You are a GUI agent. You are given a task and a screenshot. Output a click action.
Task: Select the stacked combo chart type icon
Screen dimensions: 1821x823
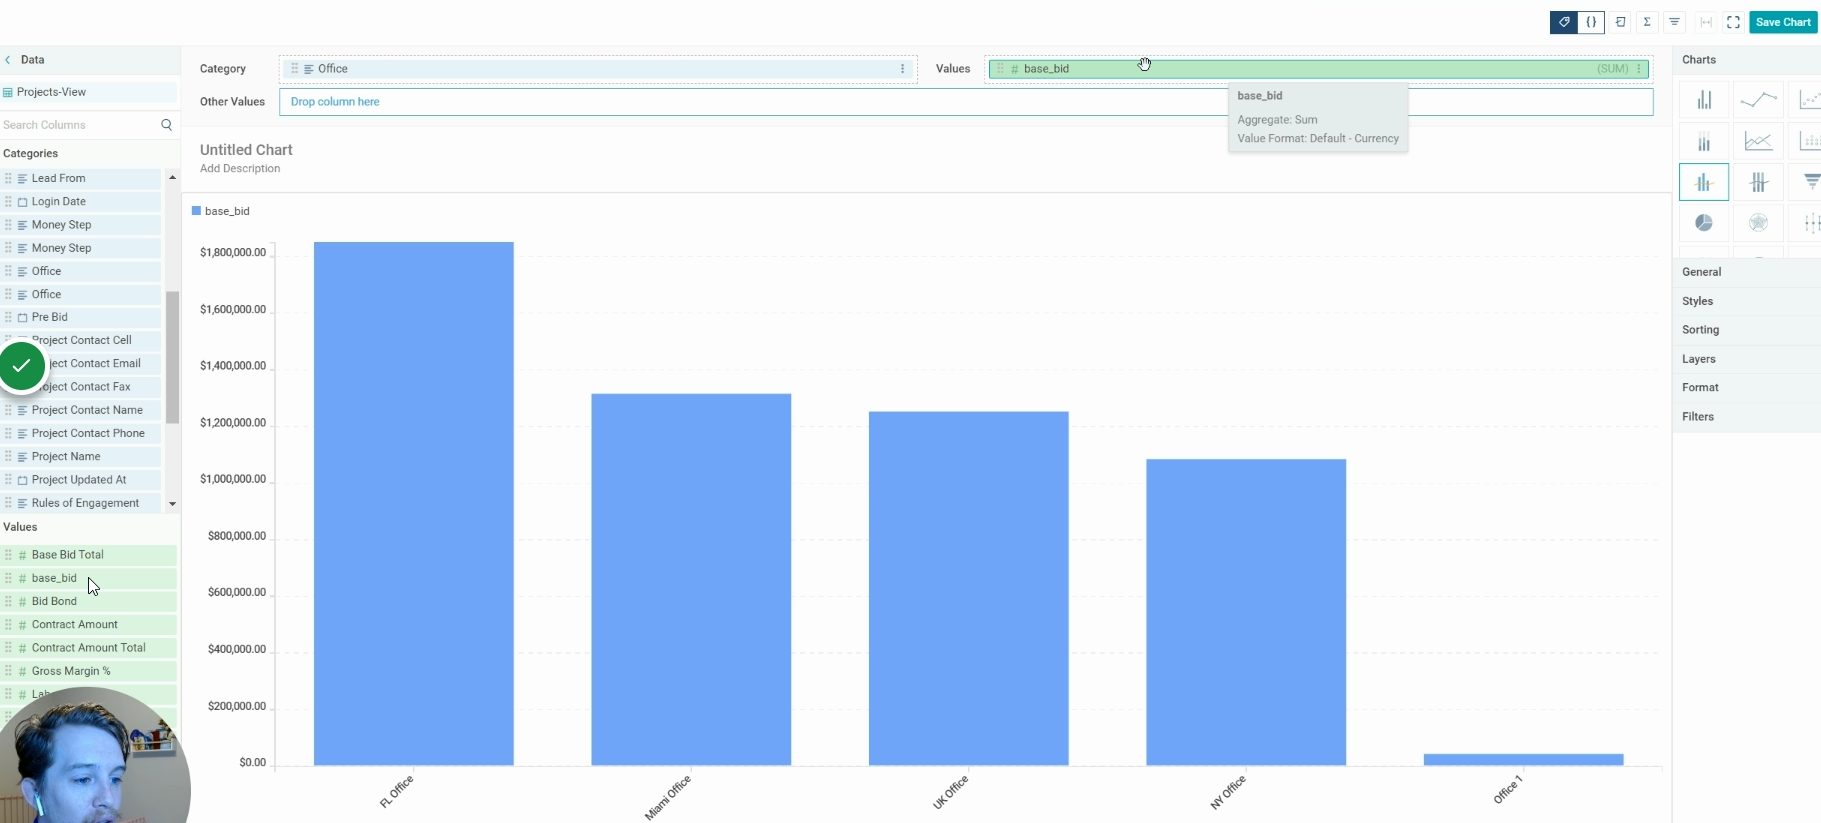coord(1758,182)
